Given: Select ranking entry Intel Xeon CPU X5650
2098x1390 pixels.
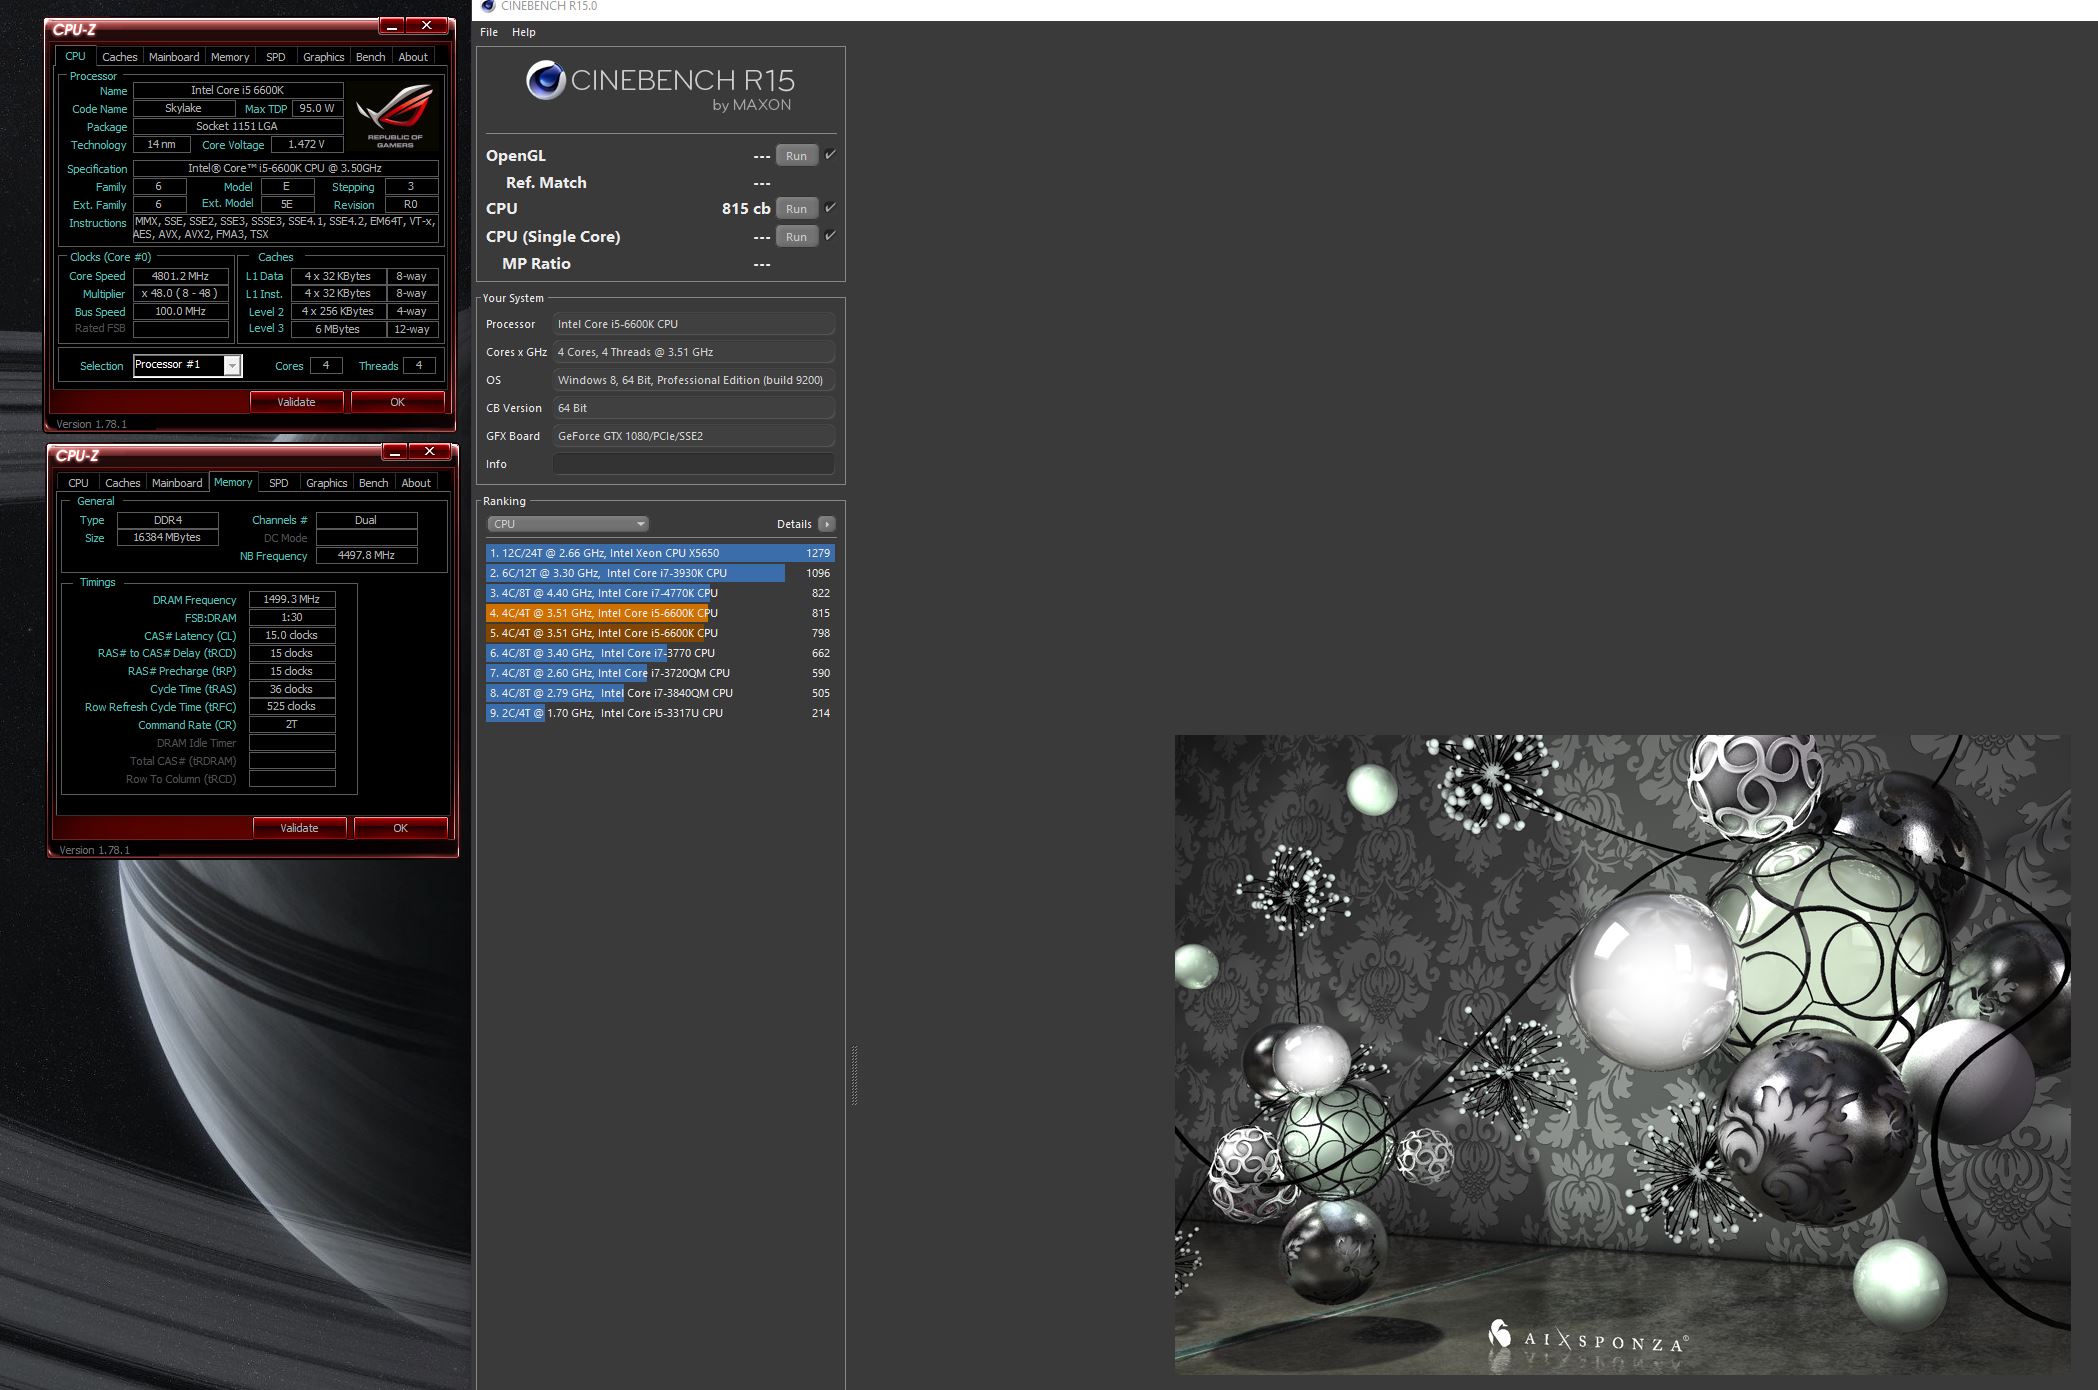Looking at the screenshot, I should pos(660,553).
